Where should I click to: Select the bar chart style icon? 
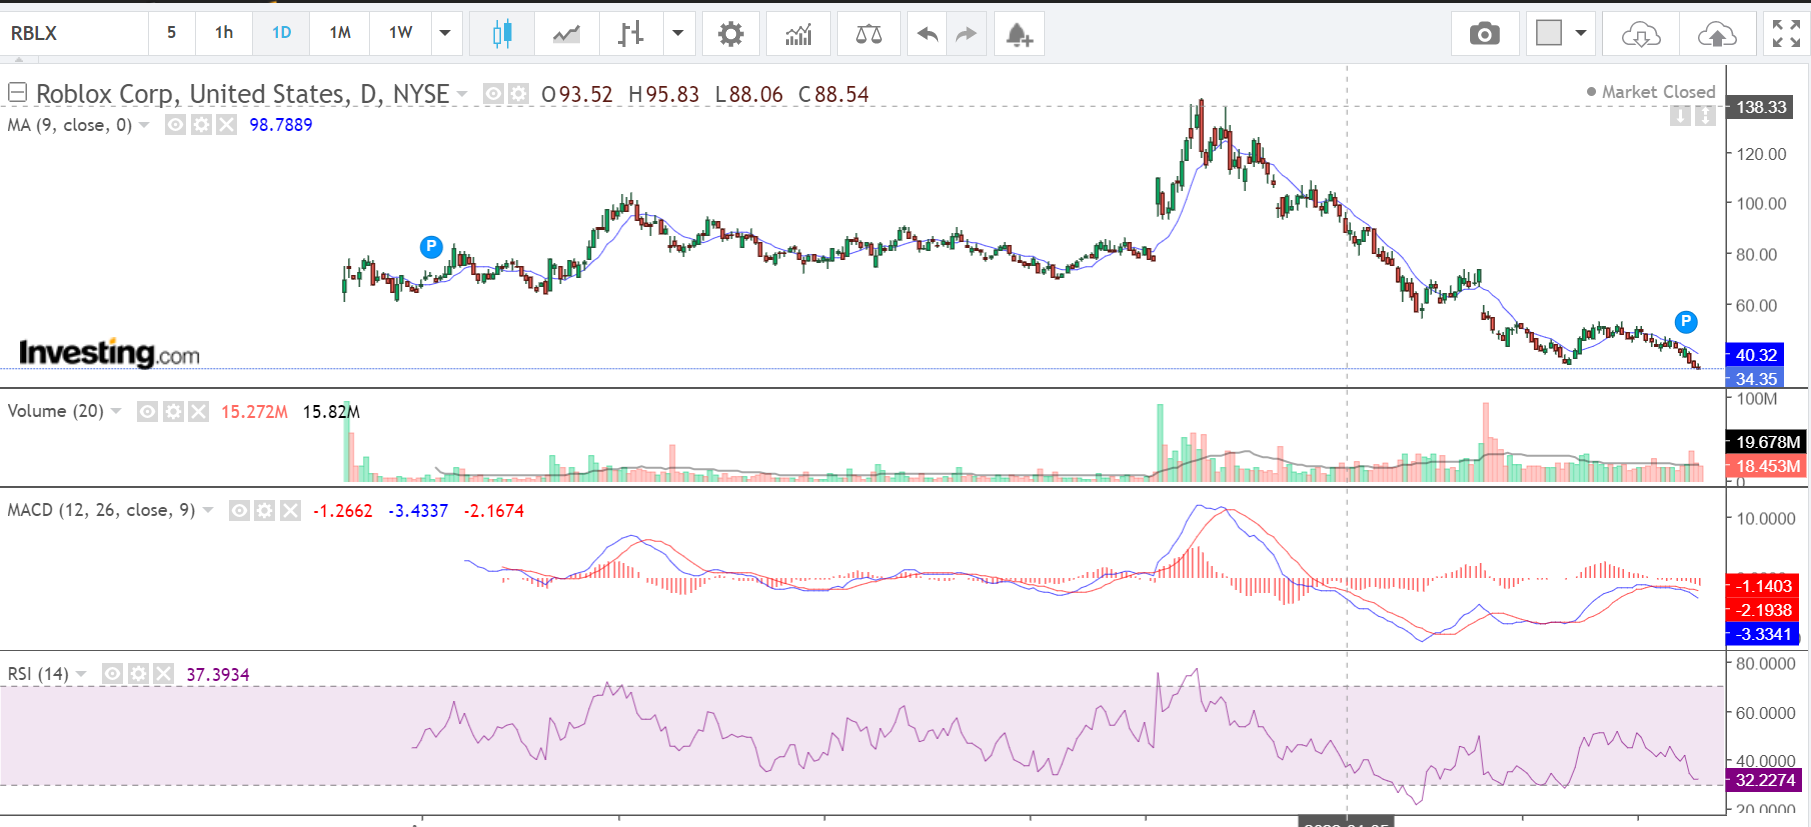631,34
